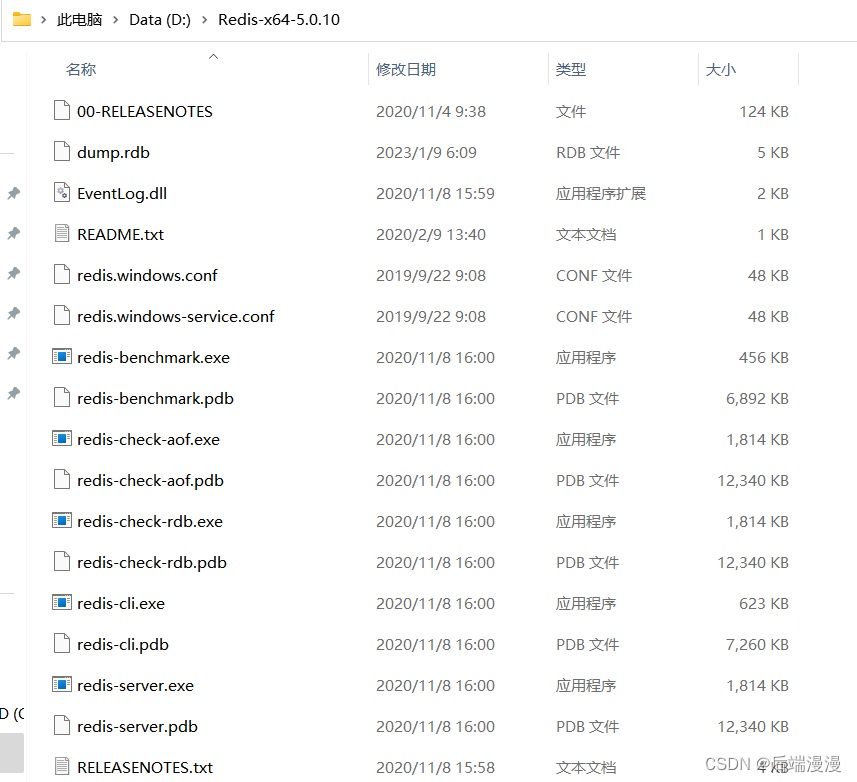The width and height of the screenshot is (857, 782).
Task: Select the 00-RELEASENOTES file icon
Action: click(x=62, y=110)
